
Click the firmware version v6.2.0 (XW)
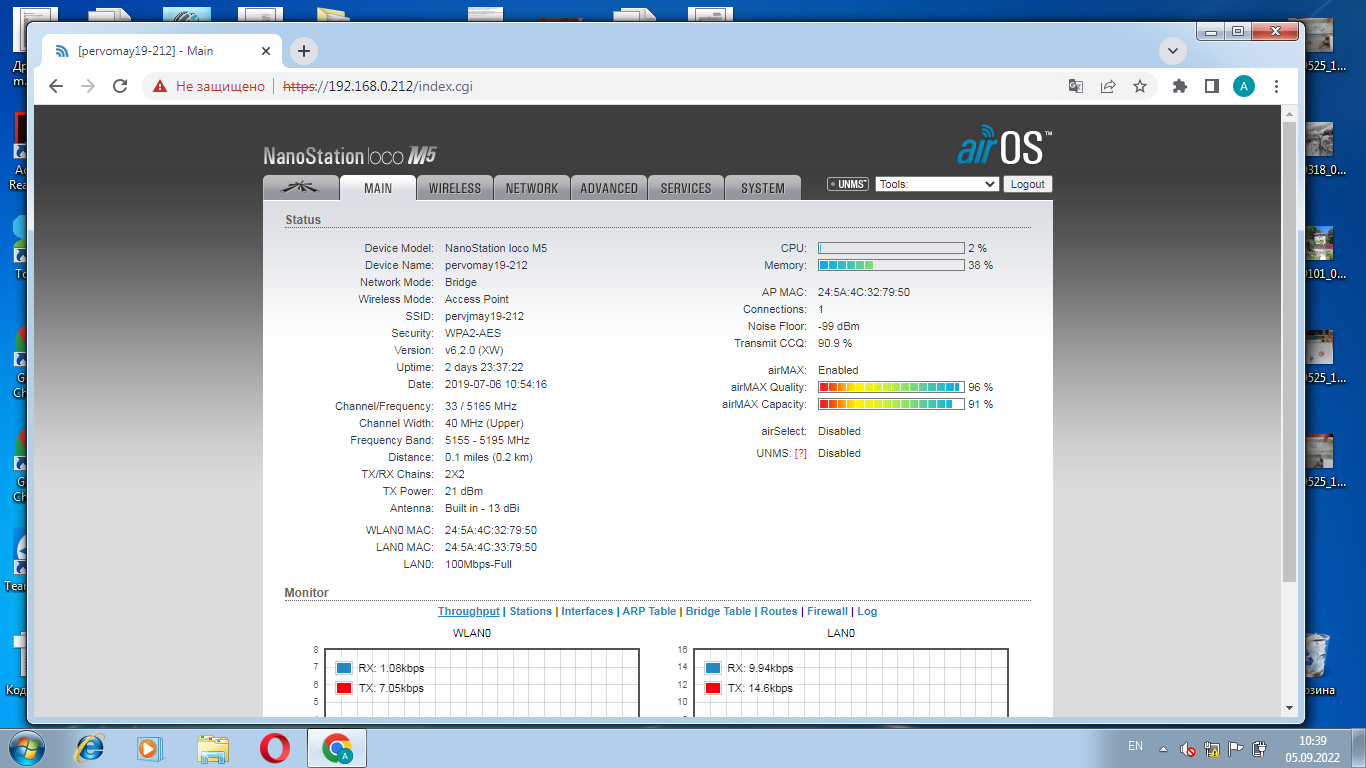point(474,351)
